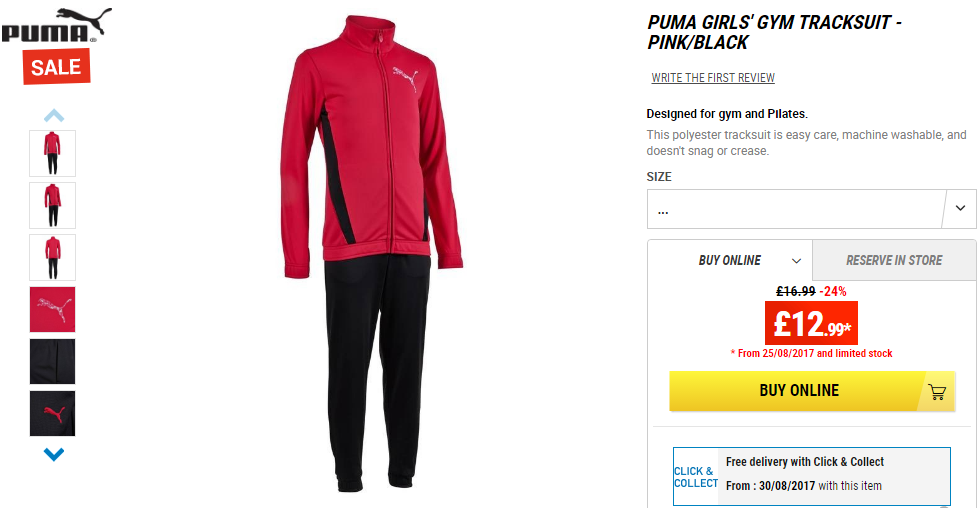The height and width of the screenshot is (508, 978).
Task: Click the main tracksuit product image
Action: (372, 253)
